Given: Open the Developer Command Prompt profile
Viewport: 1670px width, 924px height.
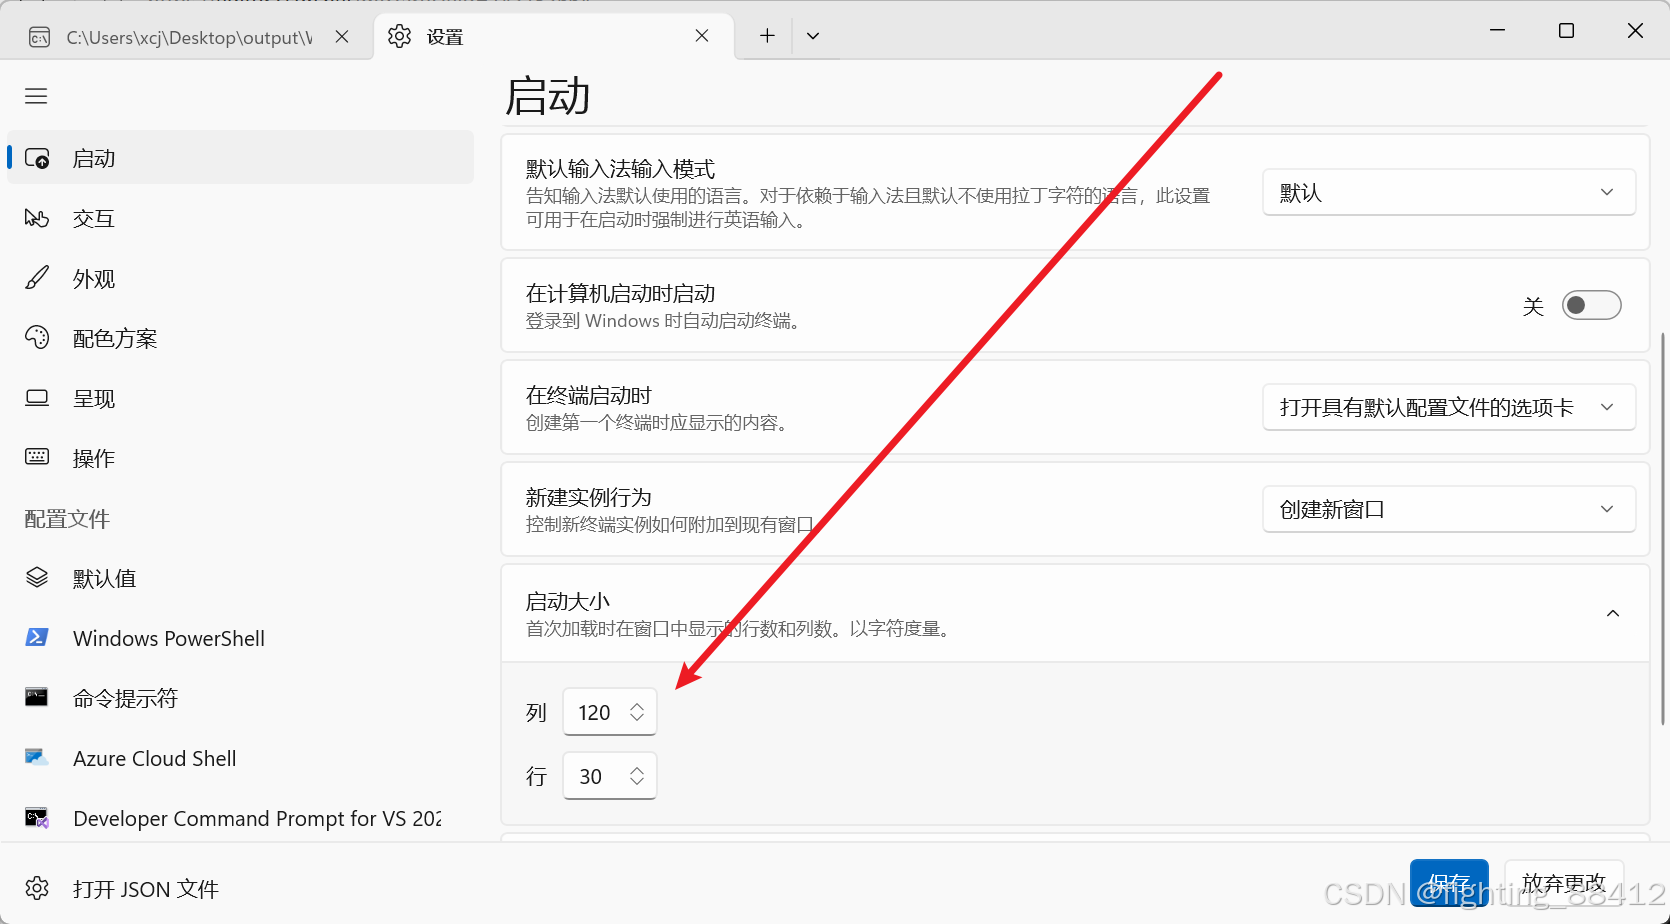Looking at the screenshot, I should 255,818.
